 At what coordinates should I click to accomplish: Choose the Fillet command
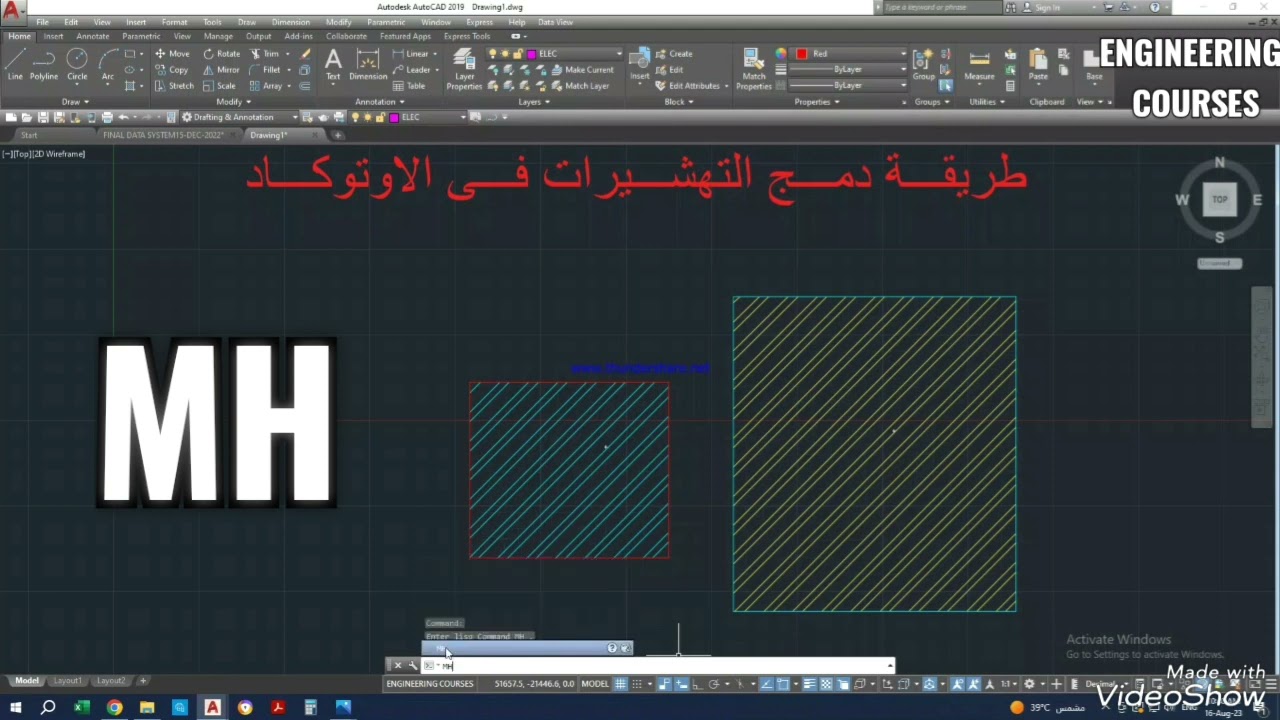click(266, 70)
